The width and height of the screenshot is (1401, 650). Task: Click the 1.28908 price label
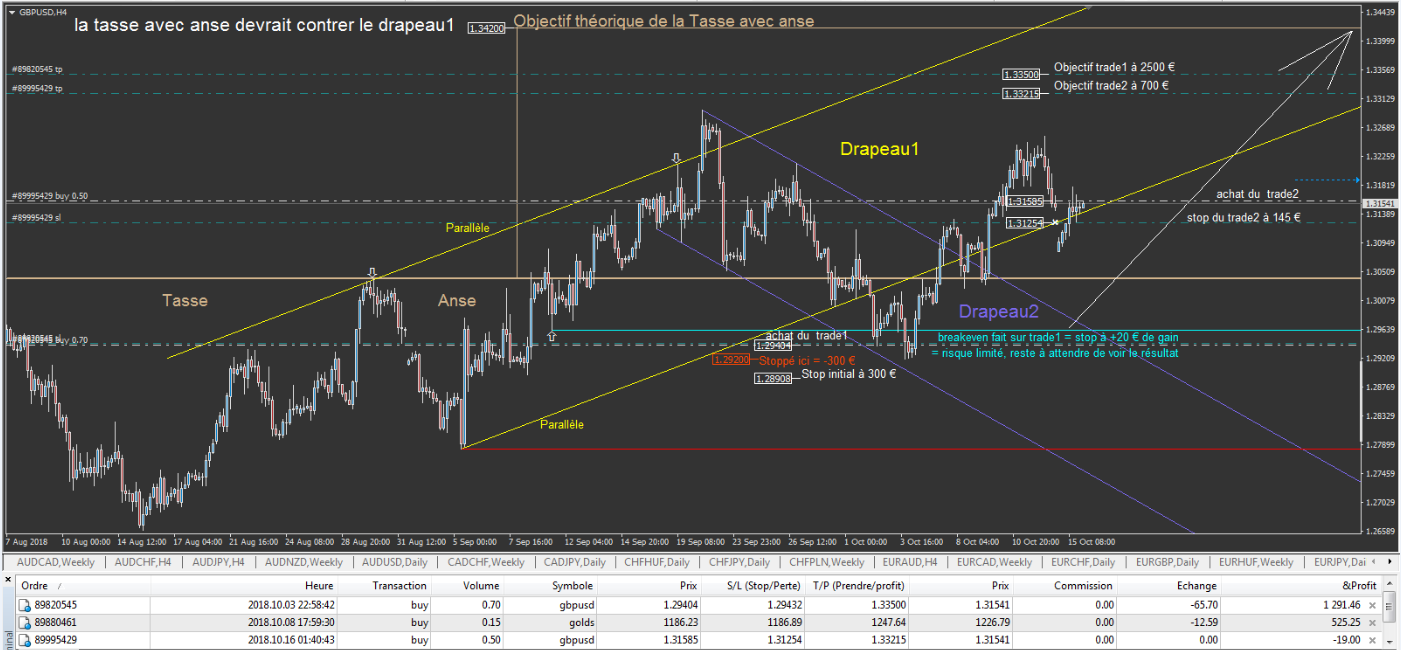pyautogui.click(x=773, y=378)
